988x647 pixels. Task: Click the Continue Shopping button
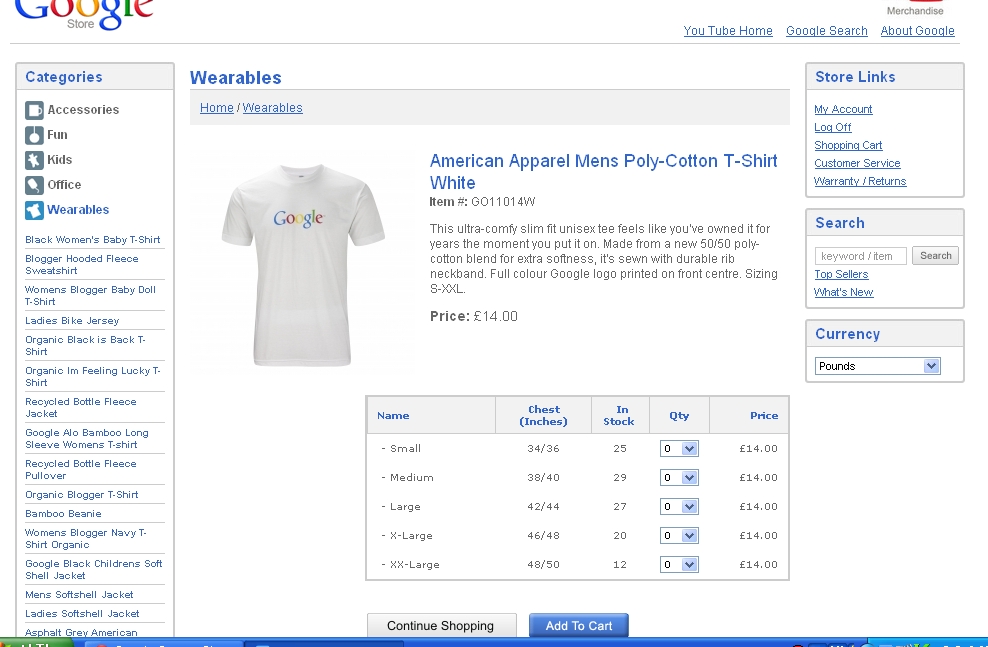pyautogui.click(x=441, y=626)
